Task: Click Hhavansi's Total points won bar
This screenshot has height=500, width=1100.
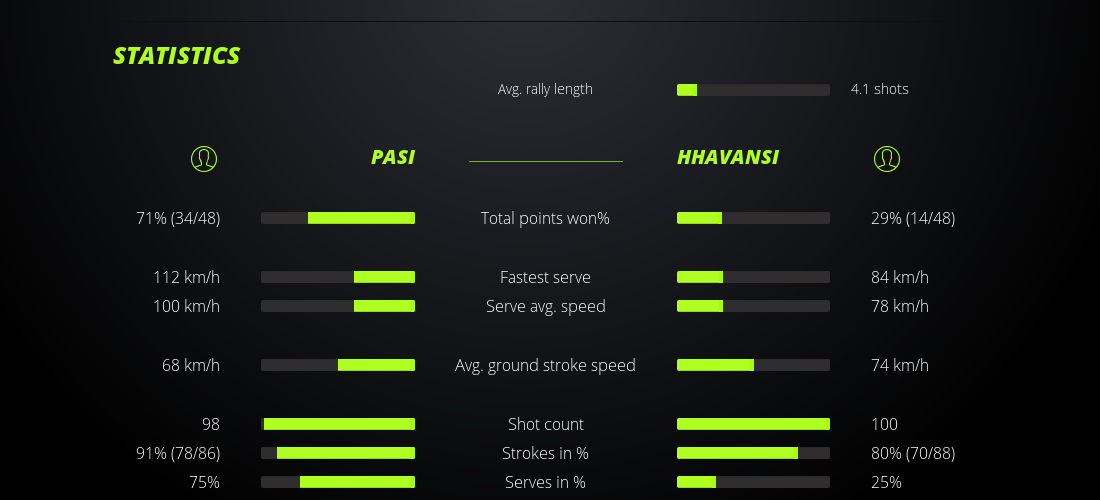Action: (x=753, y=218)
